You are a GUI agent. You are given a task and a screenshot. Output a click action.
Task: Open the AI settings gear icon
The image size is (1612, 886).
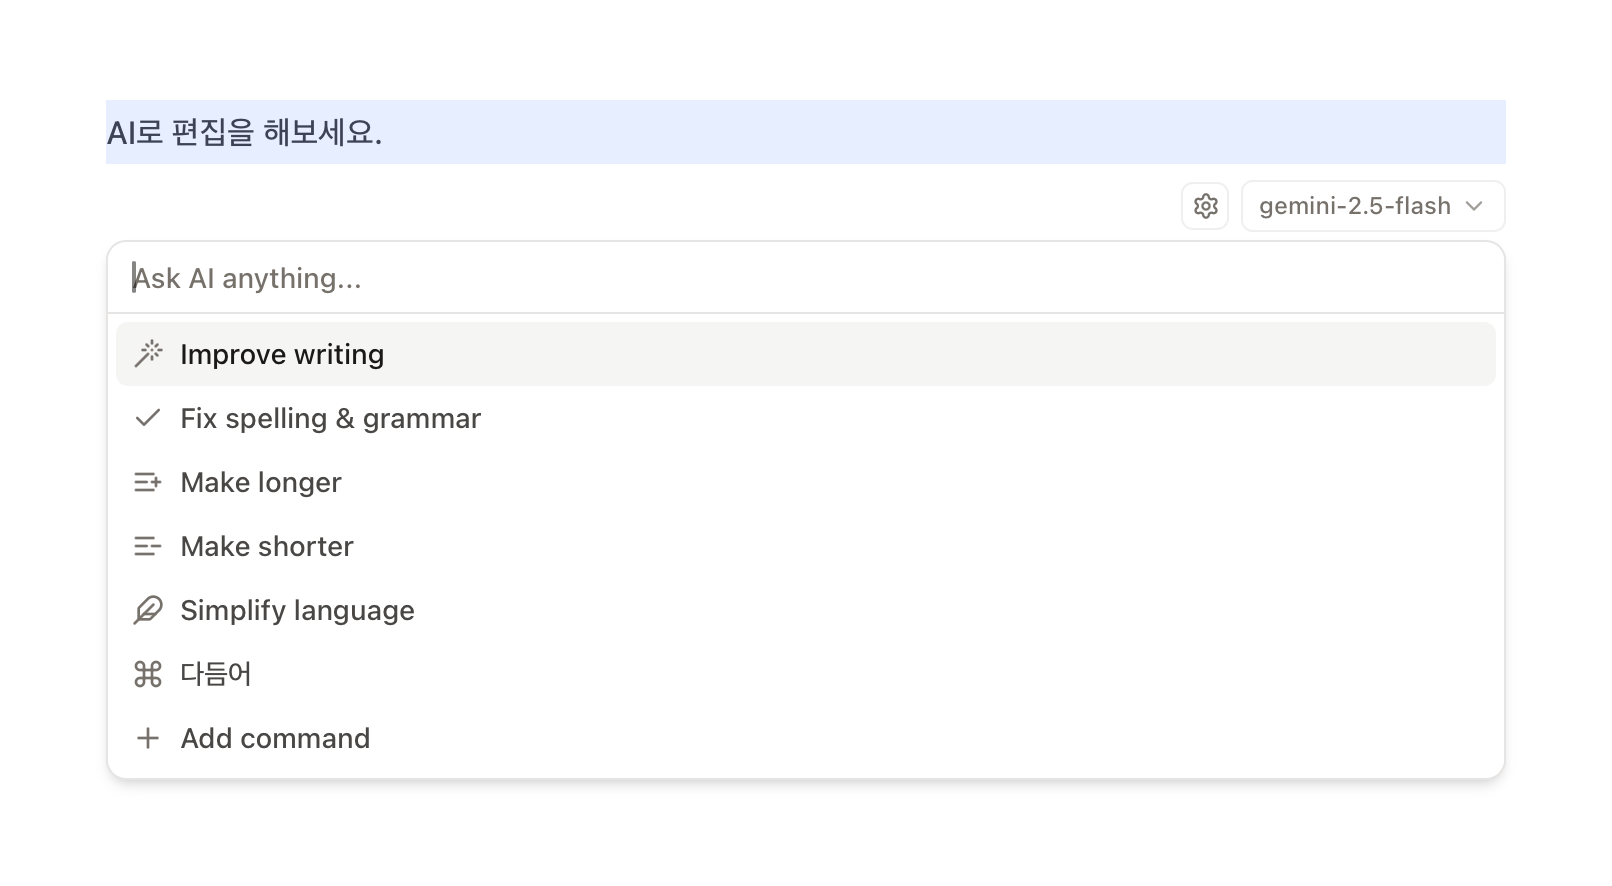point(1205,206)
